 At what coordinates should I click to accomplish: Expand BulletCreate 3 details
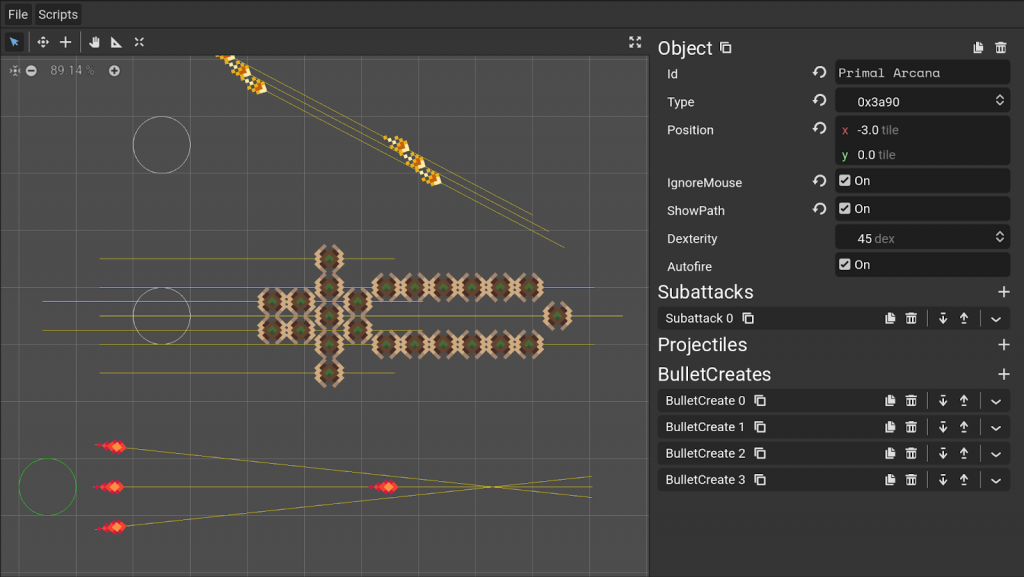pyautogui.click(x=996, y=481)
